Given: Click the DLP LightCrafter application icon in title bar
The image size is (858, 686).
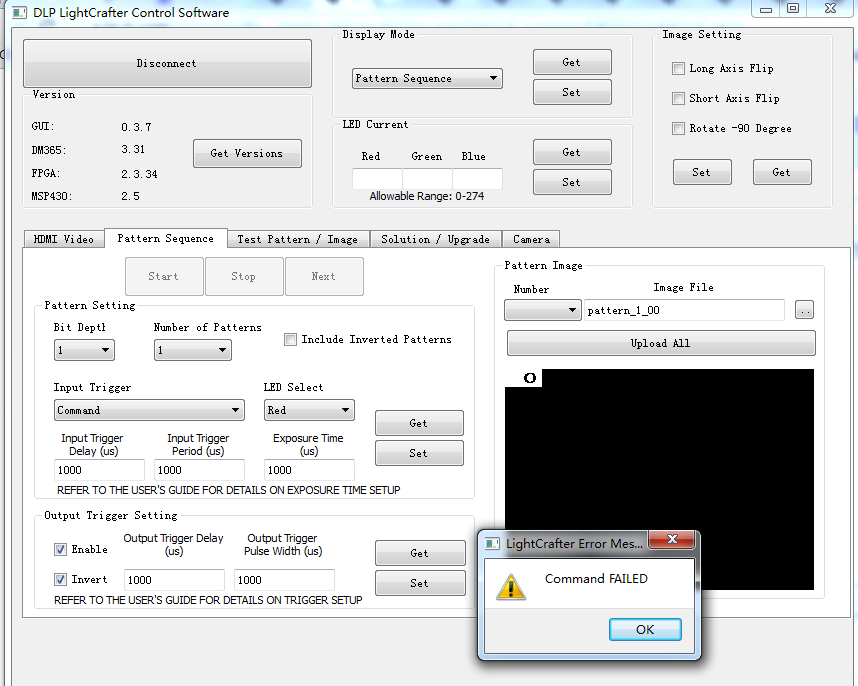Looking at the screenshot, I should point(19,13).
